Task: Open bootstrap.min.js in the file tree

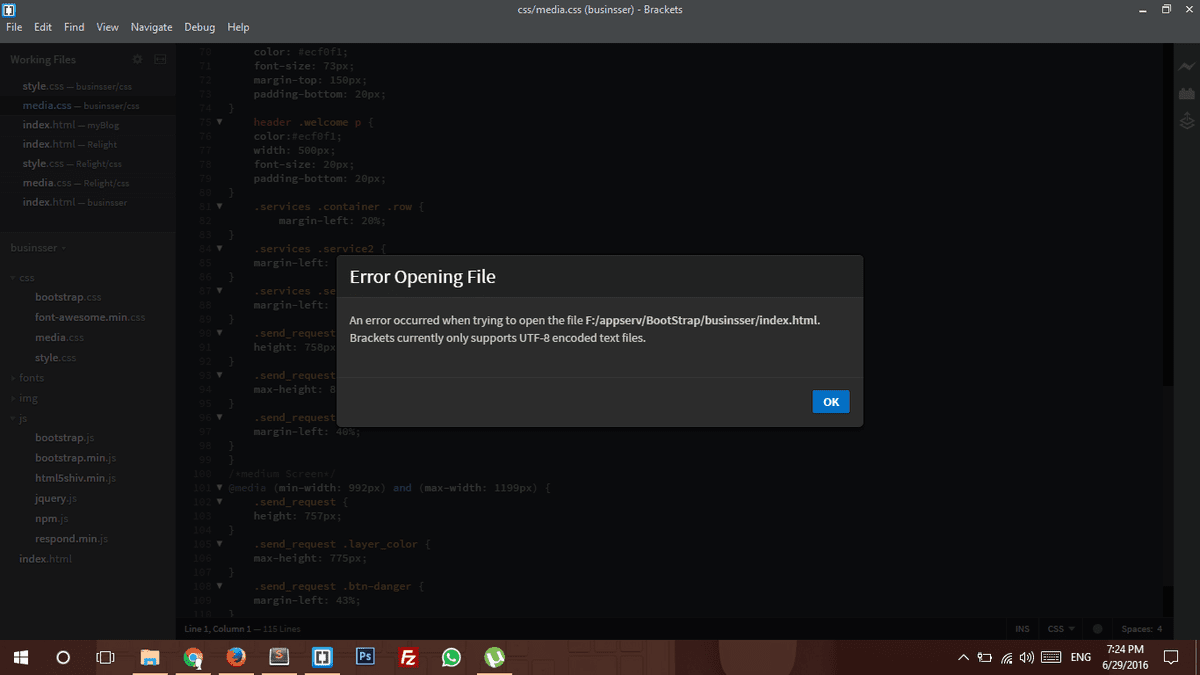Action: click(75, 458)
